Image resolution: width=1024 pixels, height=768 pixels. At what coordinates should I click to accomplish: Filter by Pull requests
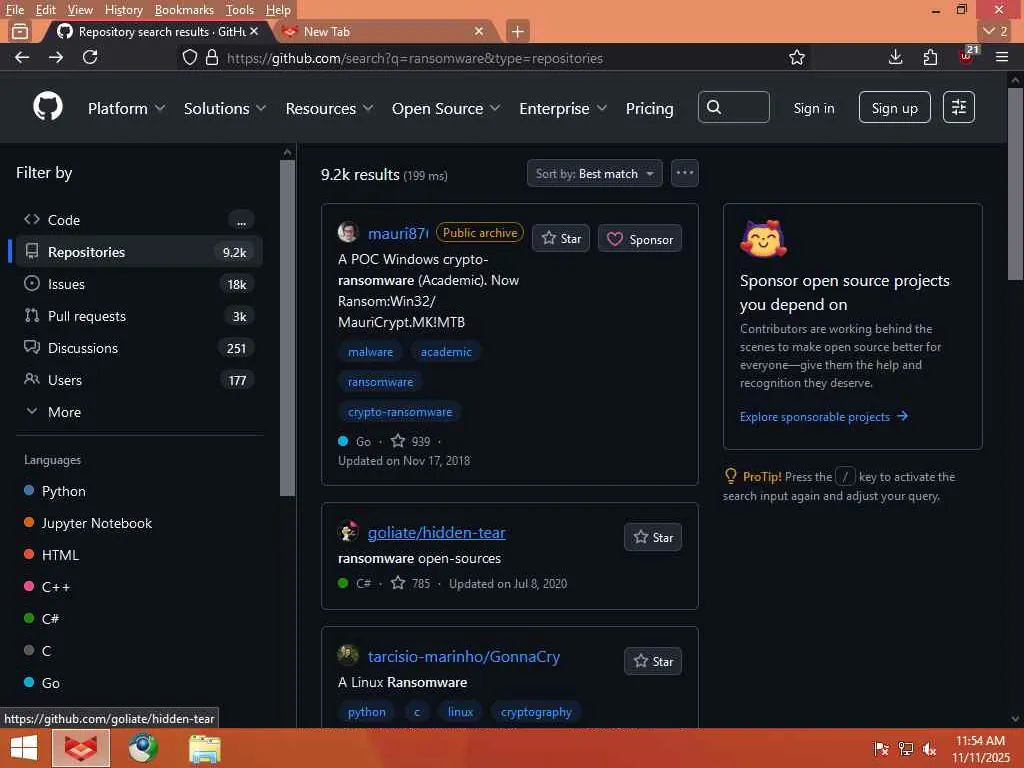point(136,316)
